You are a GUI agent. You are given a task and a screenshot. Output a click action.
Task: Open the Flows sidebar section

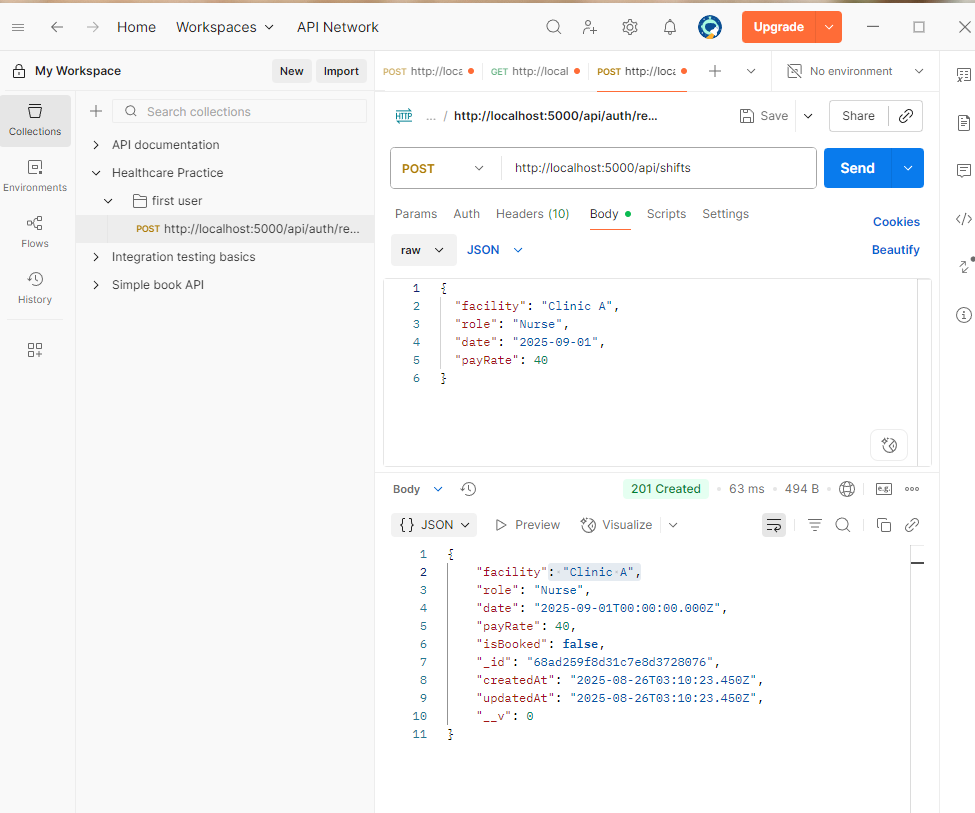point(35,233)
